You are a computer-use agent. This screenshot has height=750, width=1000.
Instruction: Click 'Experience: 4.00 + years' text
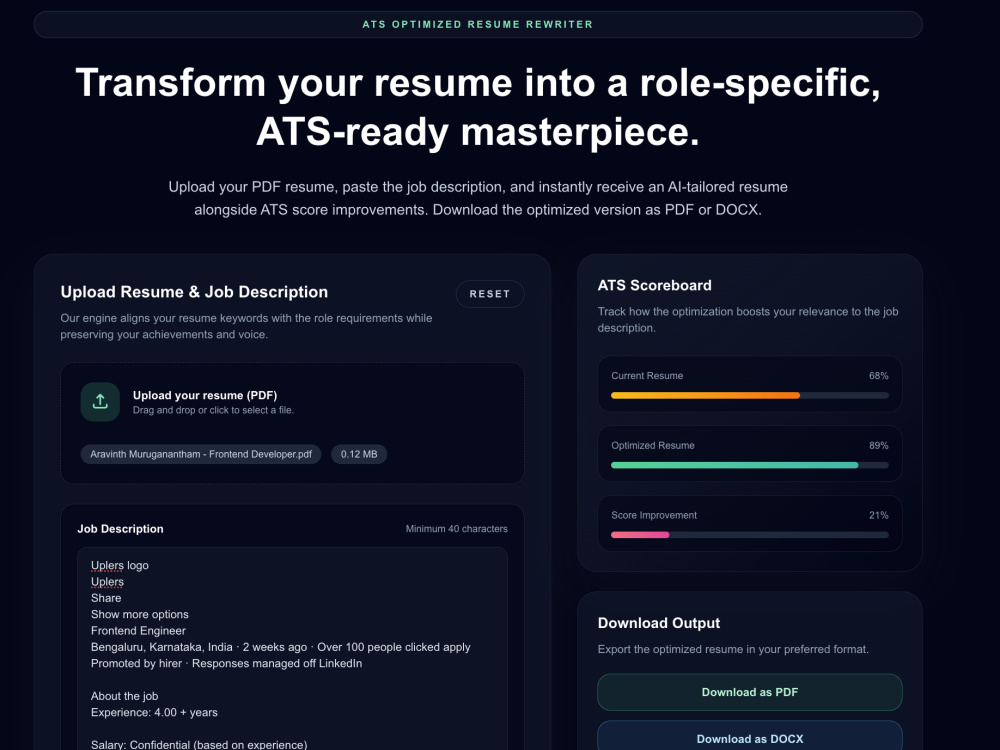tap(154, 712)
